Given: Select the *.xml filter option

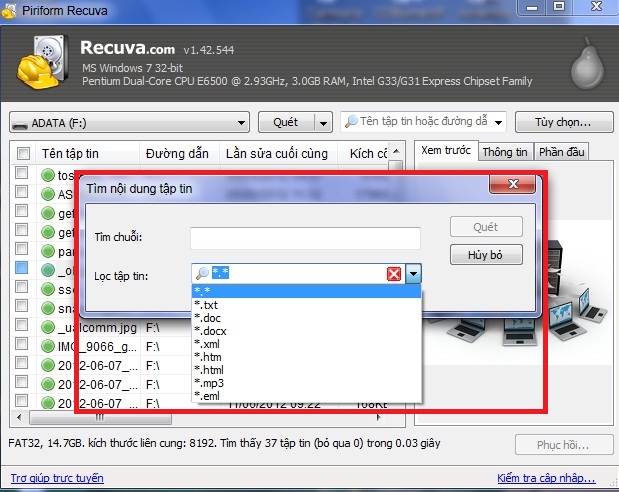Looking at the screenshot, I should 306,344.
